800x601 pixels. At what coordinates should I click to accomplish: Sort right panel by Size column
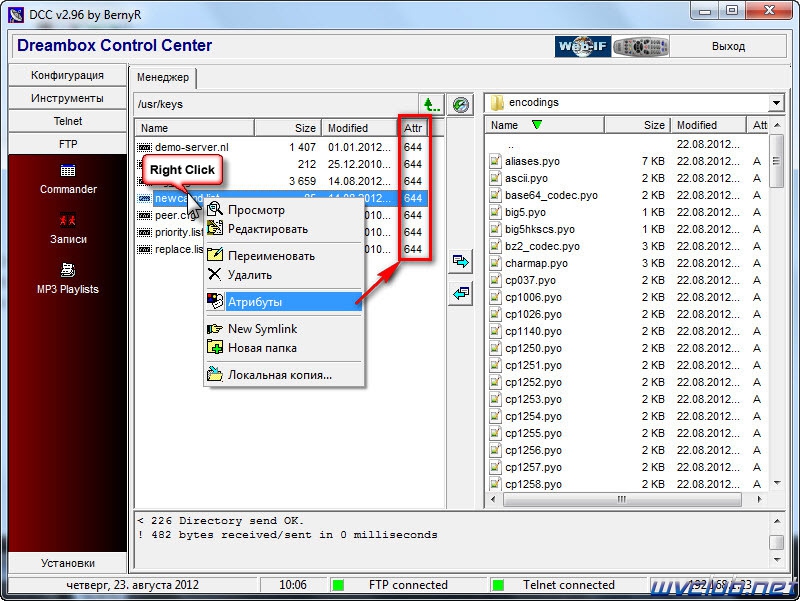(x=636, y=125)
